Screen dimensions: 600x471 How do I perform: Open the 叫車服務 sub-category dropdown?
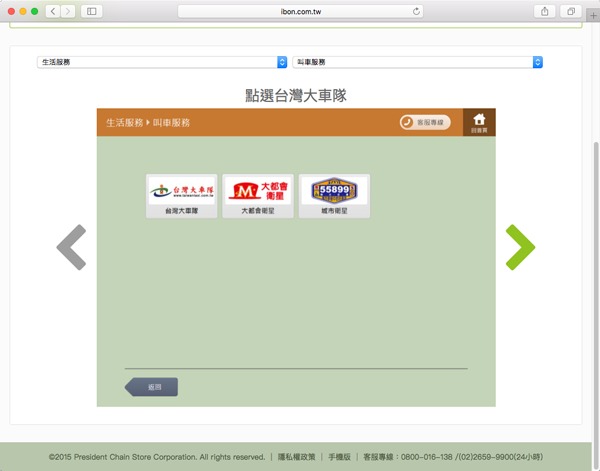point(417,62)
